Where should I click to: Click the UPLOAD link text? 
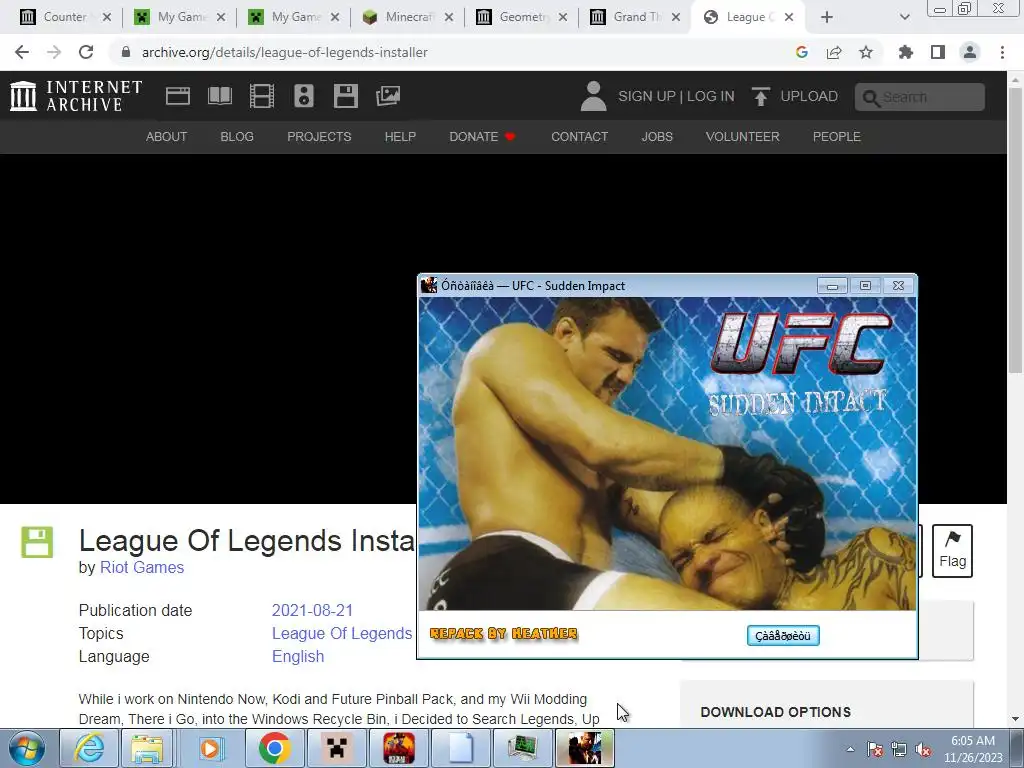(809, 96)
